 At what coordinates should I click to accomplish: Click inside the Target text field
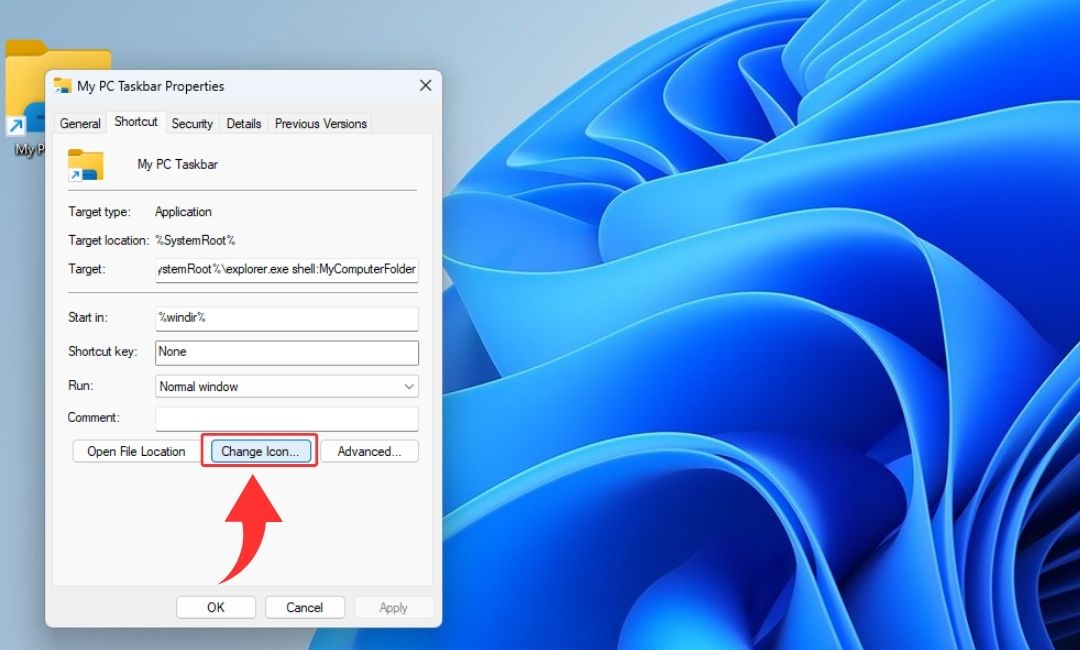tap(286, 270)
